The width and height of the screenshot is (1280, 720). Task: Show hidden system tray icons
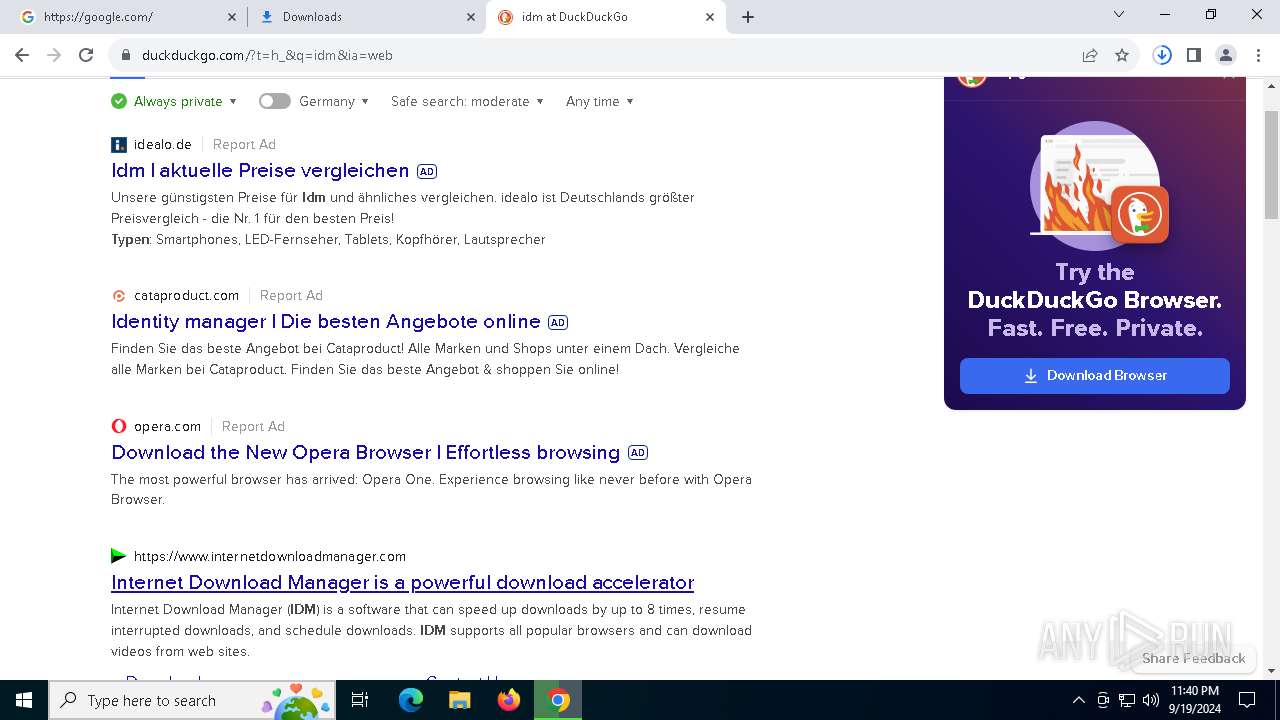pos(1078,700)
